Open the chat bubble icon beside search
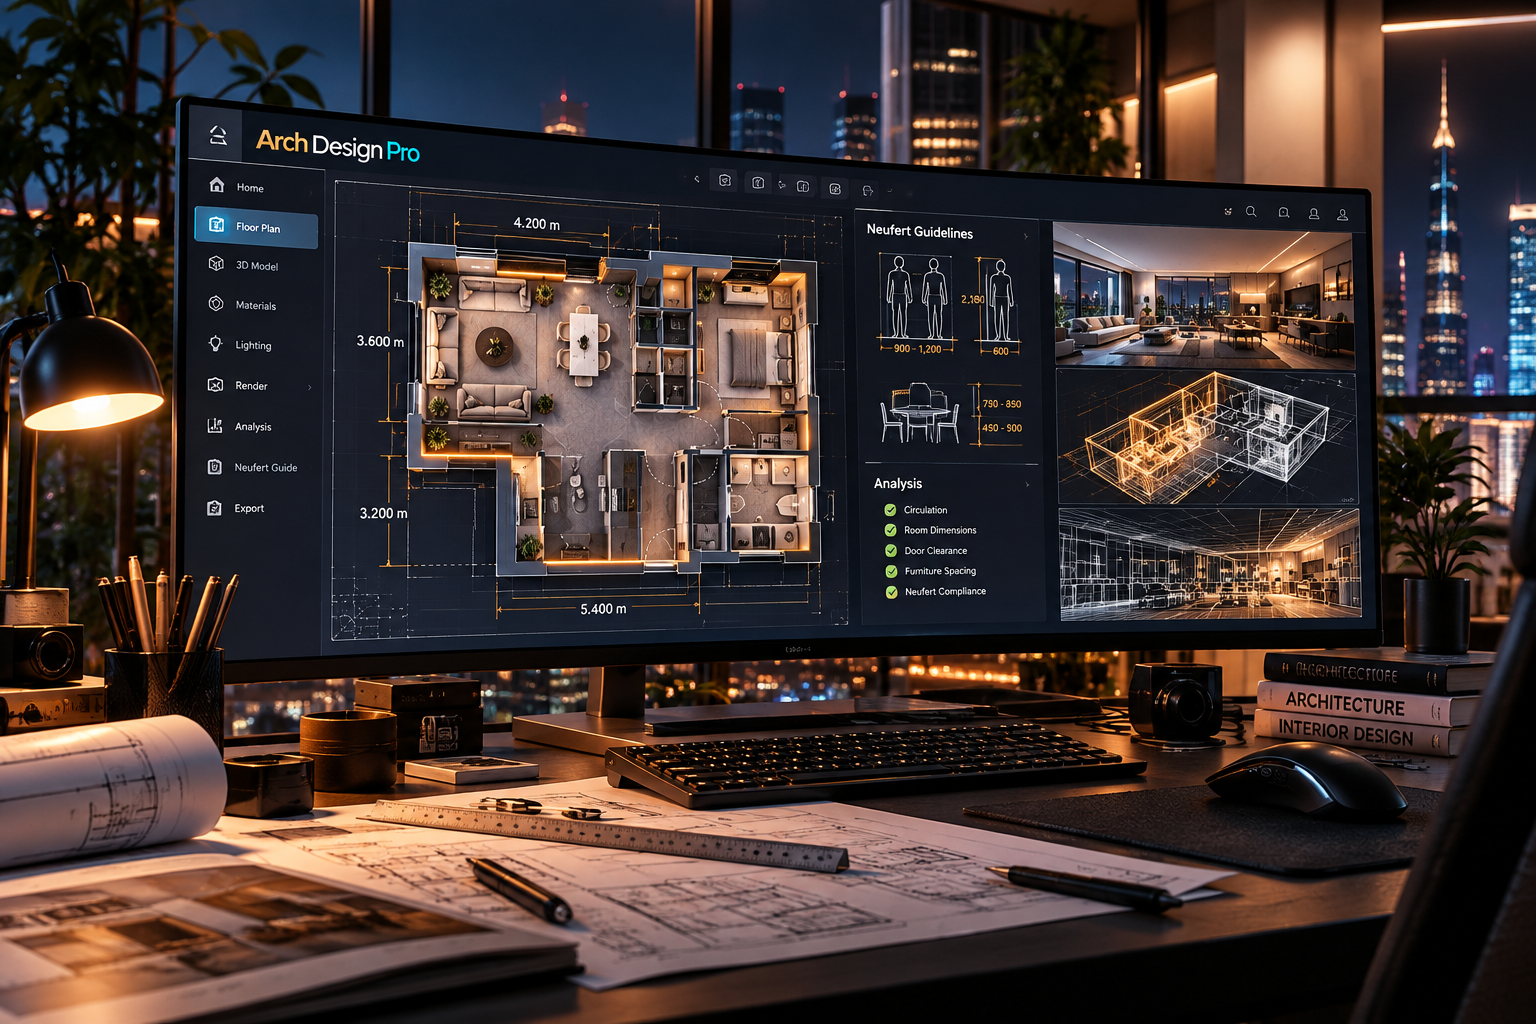 coord(1283,213)
